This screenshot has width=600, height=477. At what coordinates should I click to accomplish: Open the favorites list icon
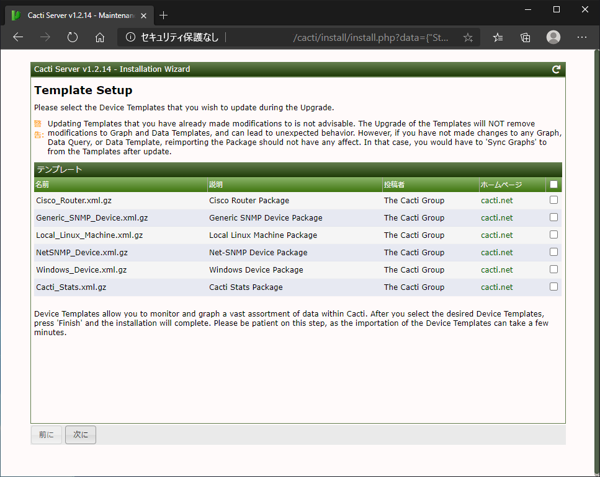[498, 37]
